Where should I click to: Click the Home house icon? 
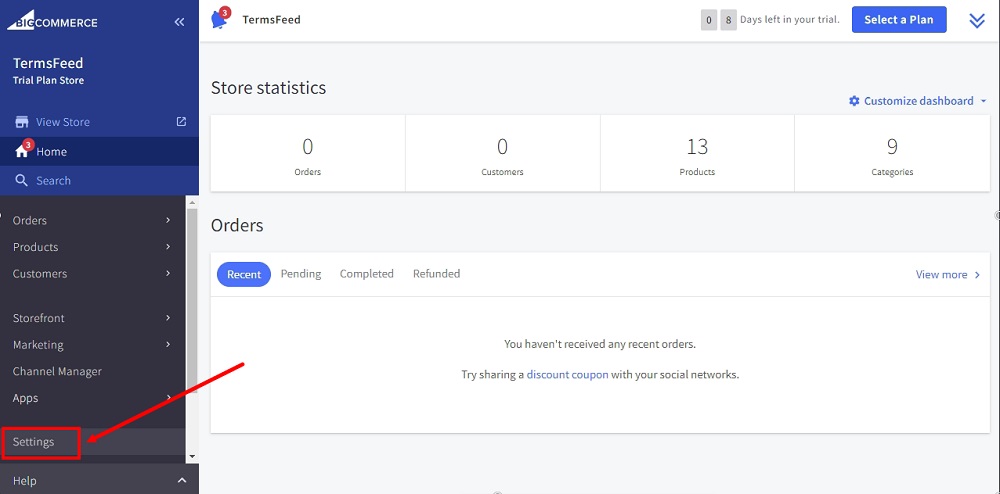pos(22,152)
